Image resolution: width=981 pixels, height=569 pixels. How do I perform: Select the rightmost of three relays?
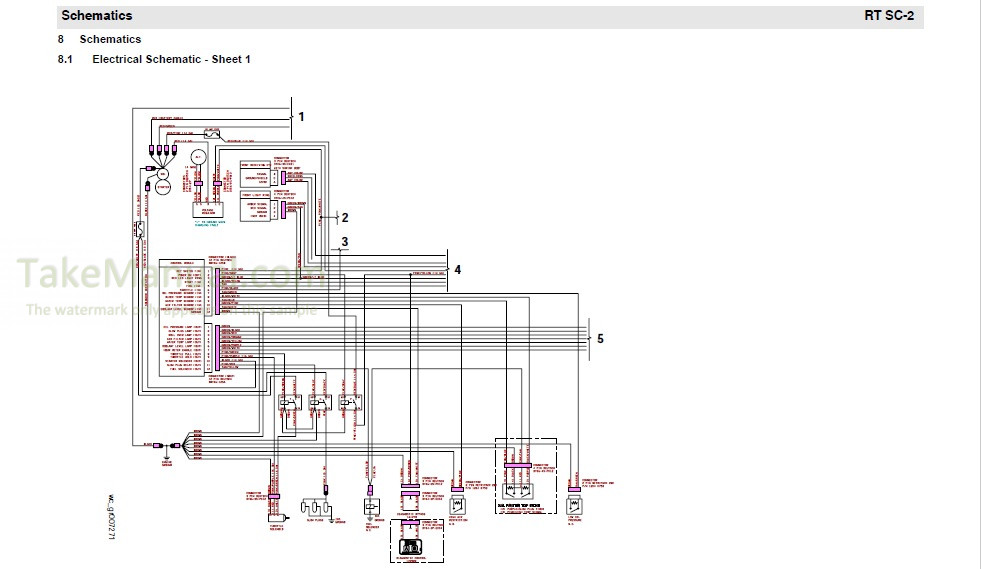click(350, 404)
